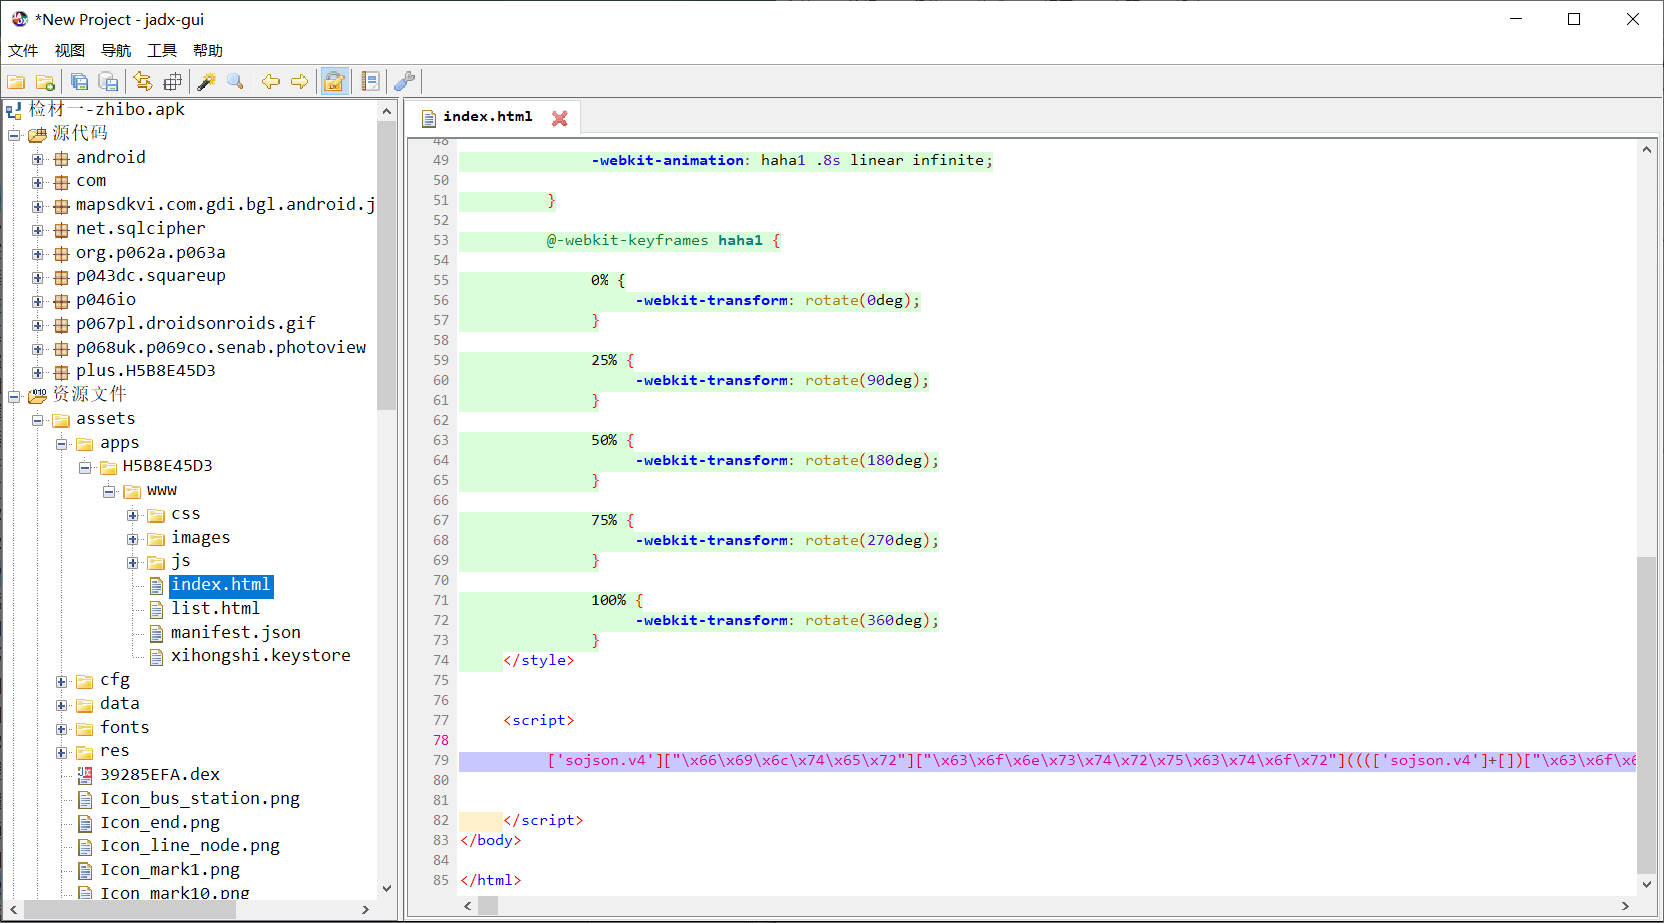1664x923 pixels.
Task: Click the 39285EFA.dex file icon
Action: [86, 774]
